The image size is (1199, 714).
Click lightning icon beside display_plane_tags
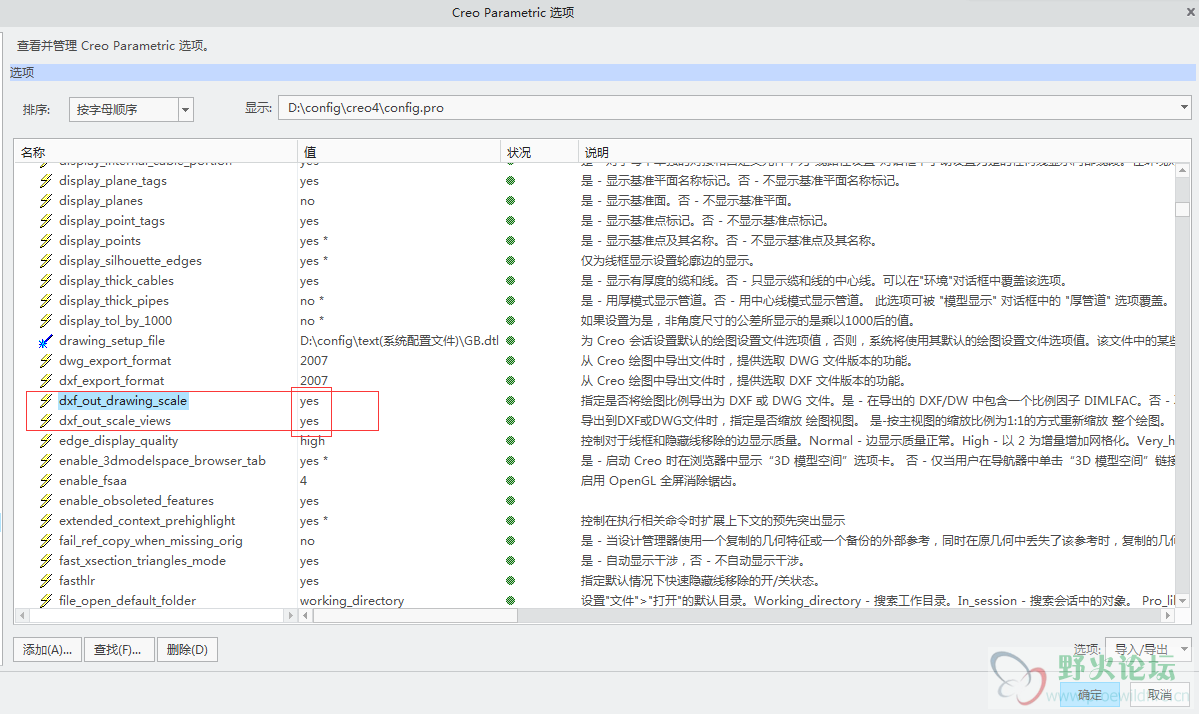coord(46,181)
